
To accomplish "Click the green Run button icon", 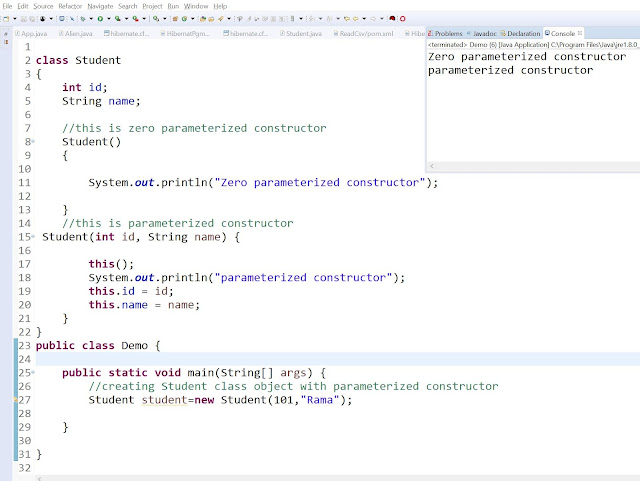I will click(x=100, y=19).
